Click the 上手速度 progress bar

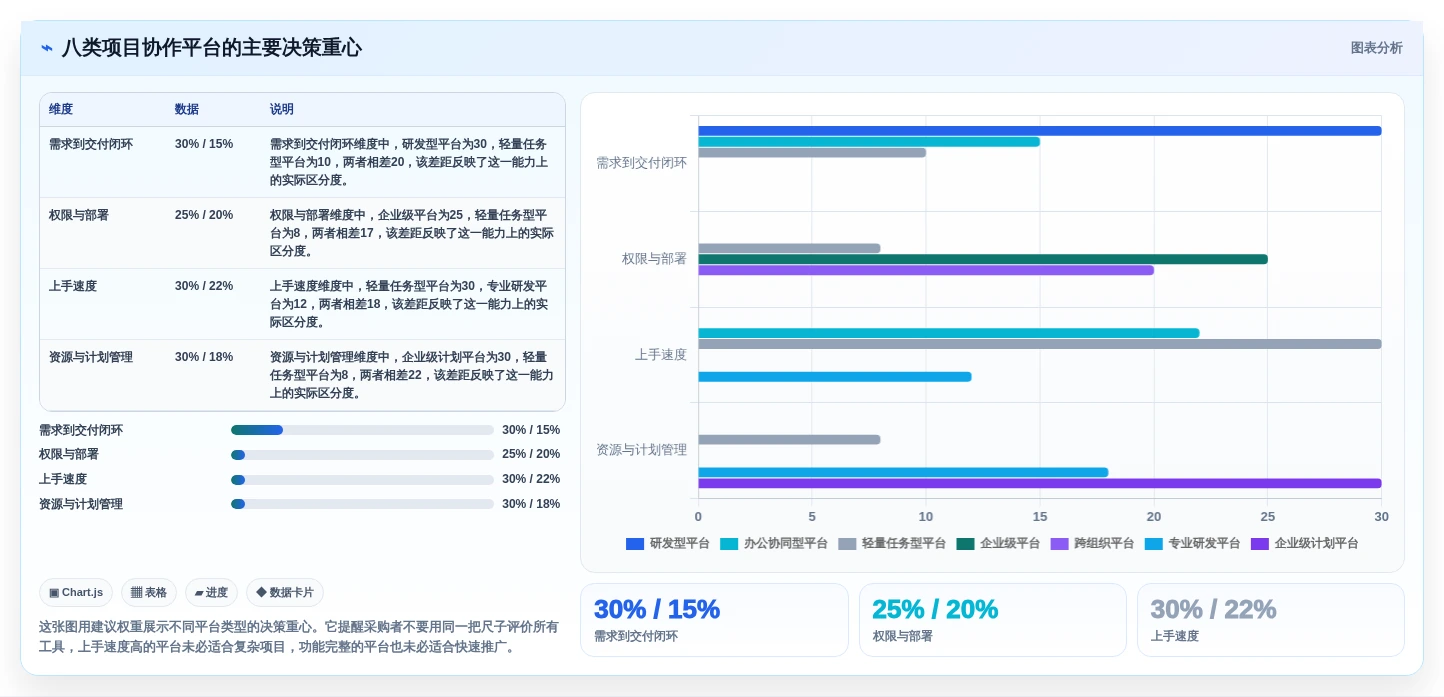click(362, 480)
